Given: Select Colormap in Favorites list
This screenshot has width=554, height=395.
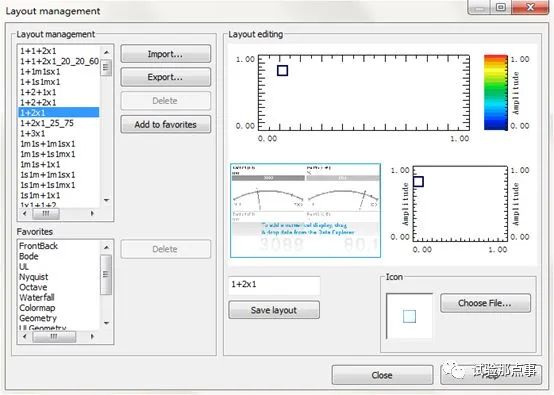Looking at the screenshot, I should [x=58, y=308].
